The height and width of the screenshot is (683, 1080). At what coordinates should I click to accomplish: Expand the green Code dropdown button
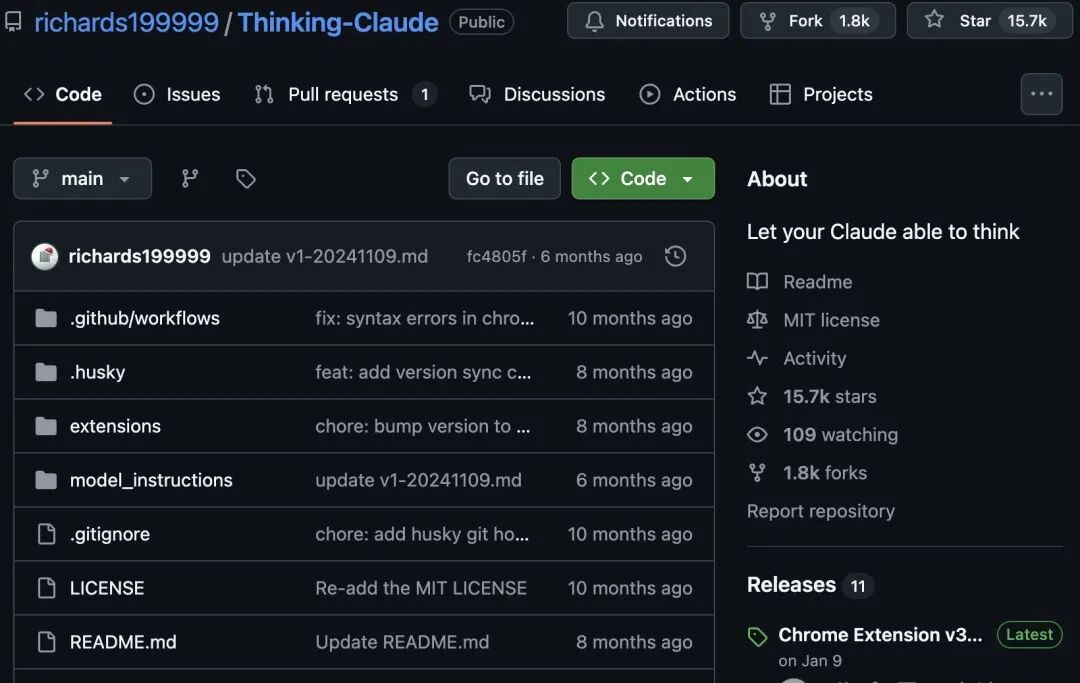[x=643, y=178]
